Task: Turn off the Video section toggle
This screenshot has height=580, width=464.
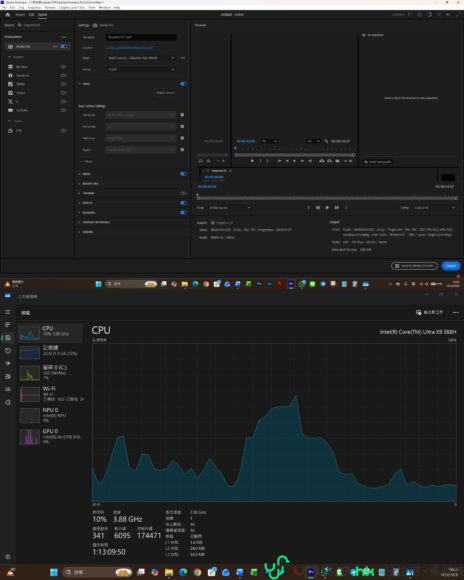Action: [x=183, y=84]
